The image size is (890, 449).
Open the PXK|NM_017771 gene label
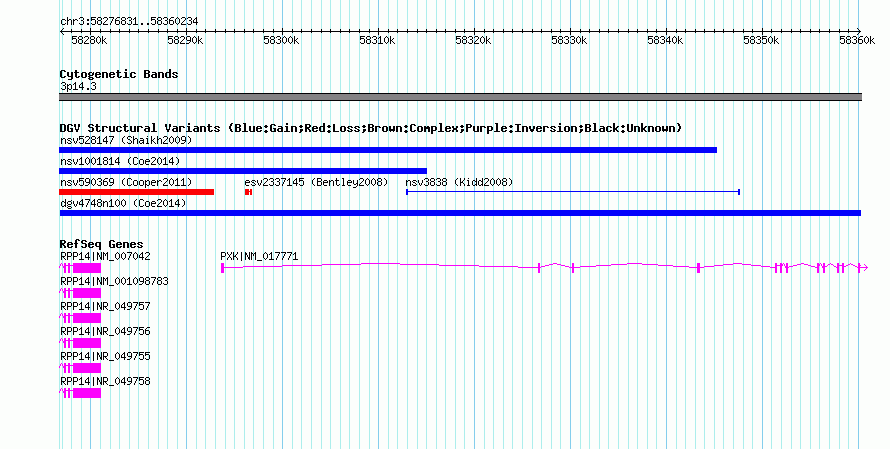pos(259,257)
